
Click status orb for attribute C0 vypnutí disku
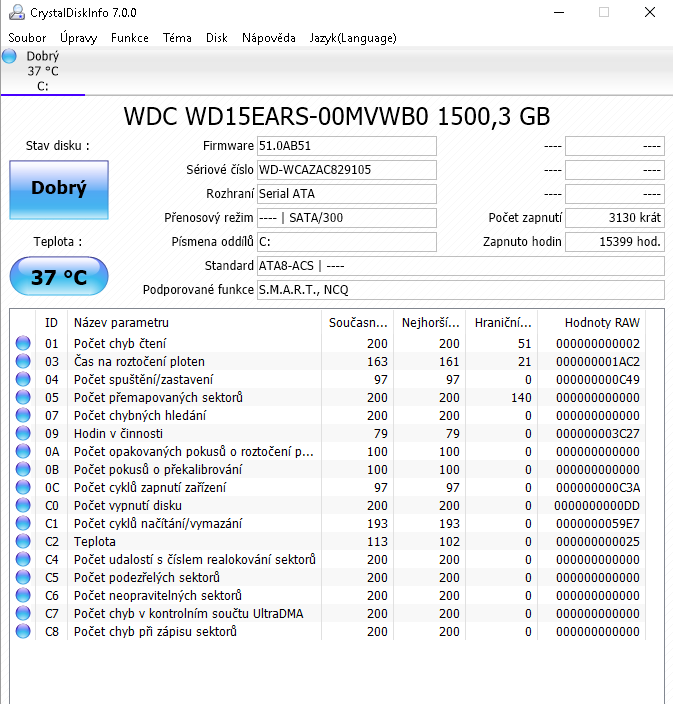coord(23,505)
